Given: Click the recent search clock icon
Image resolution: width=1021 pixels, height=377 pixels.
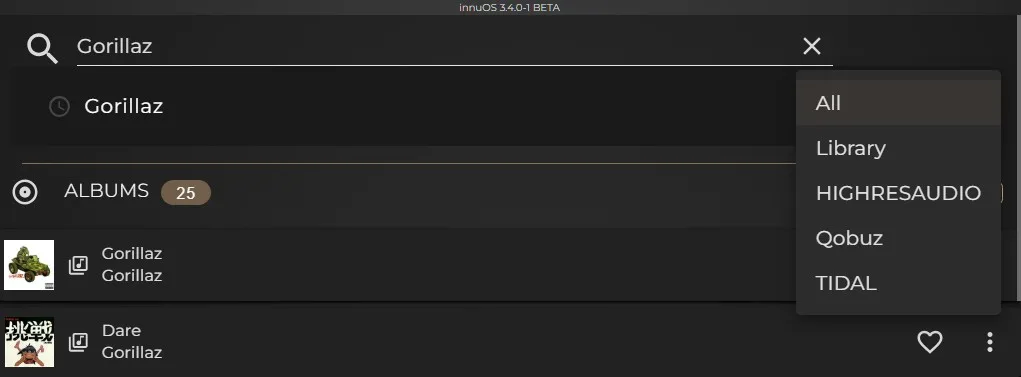Looking at the screenshot, I should point(59,106).
